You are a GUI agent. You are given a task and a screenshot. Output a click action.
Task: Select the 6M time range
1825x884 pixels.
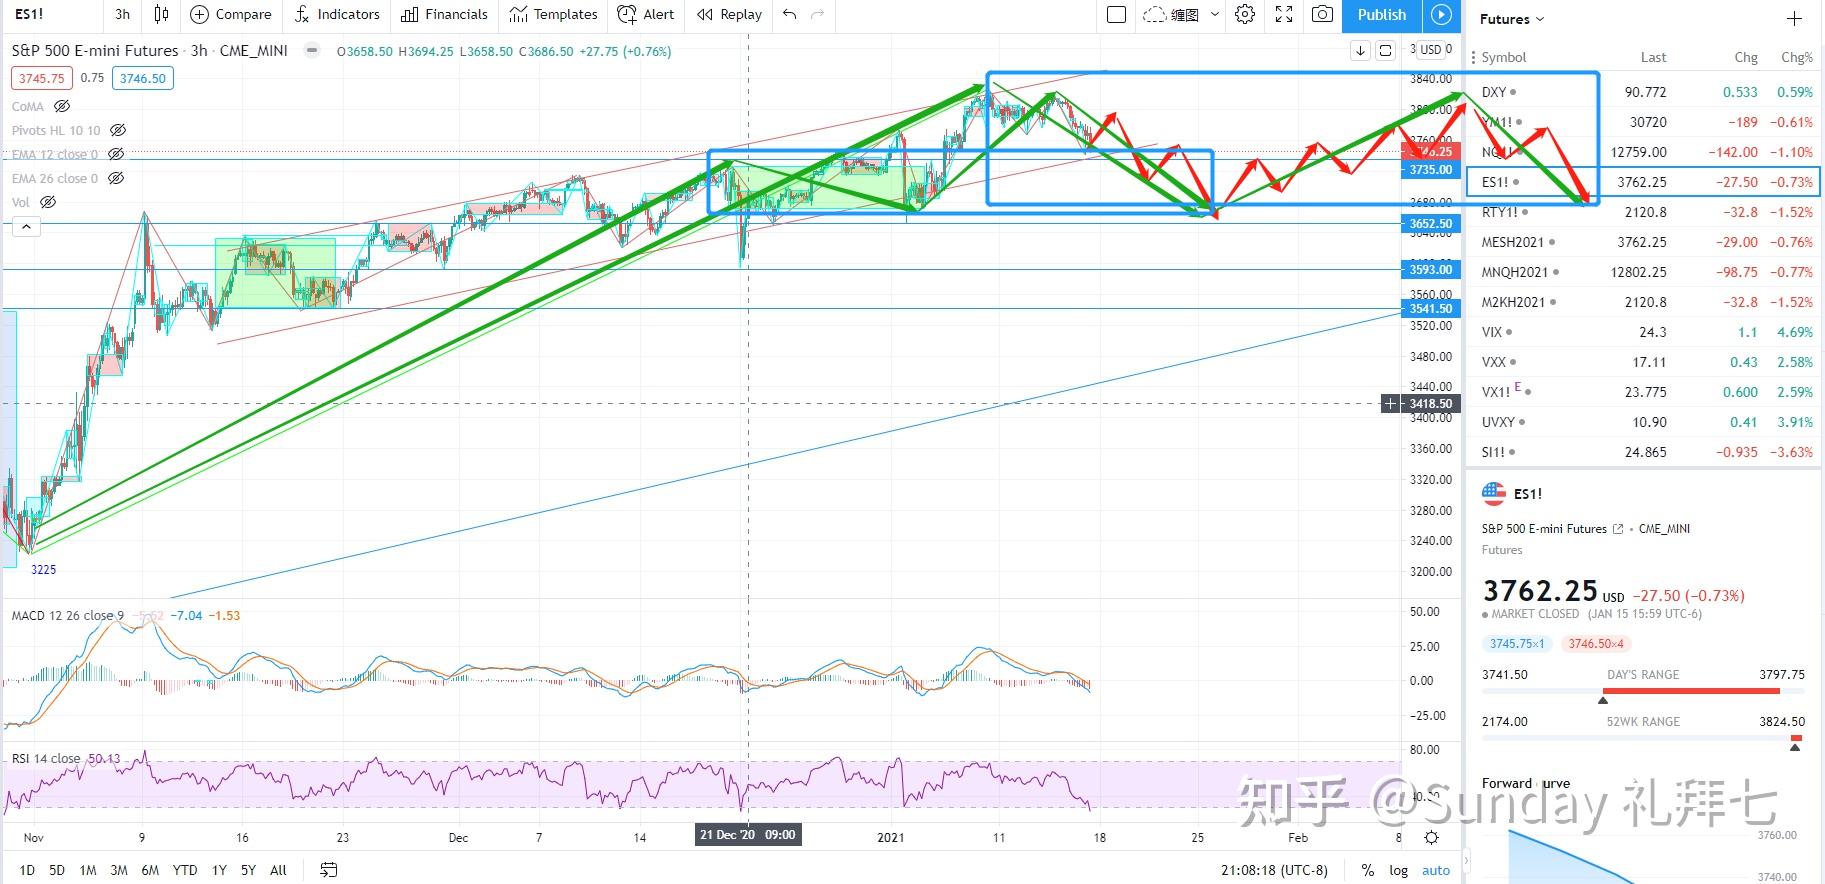tap(150, 870)
